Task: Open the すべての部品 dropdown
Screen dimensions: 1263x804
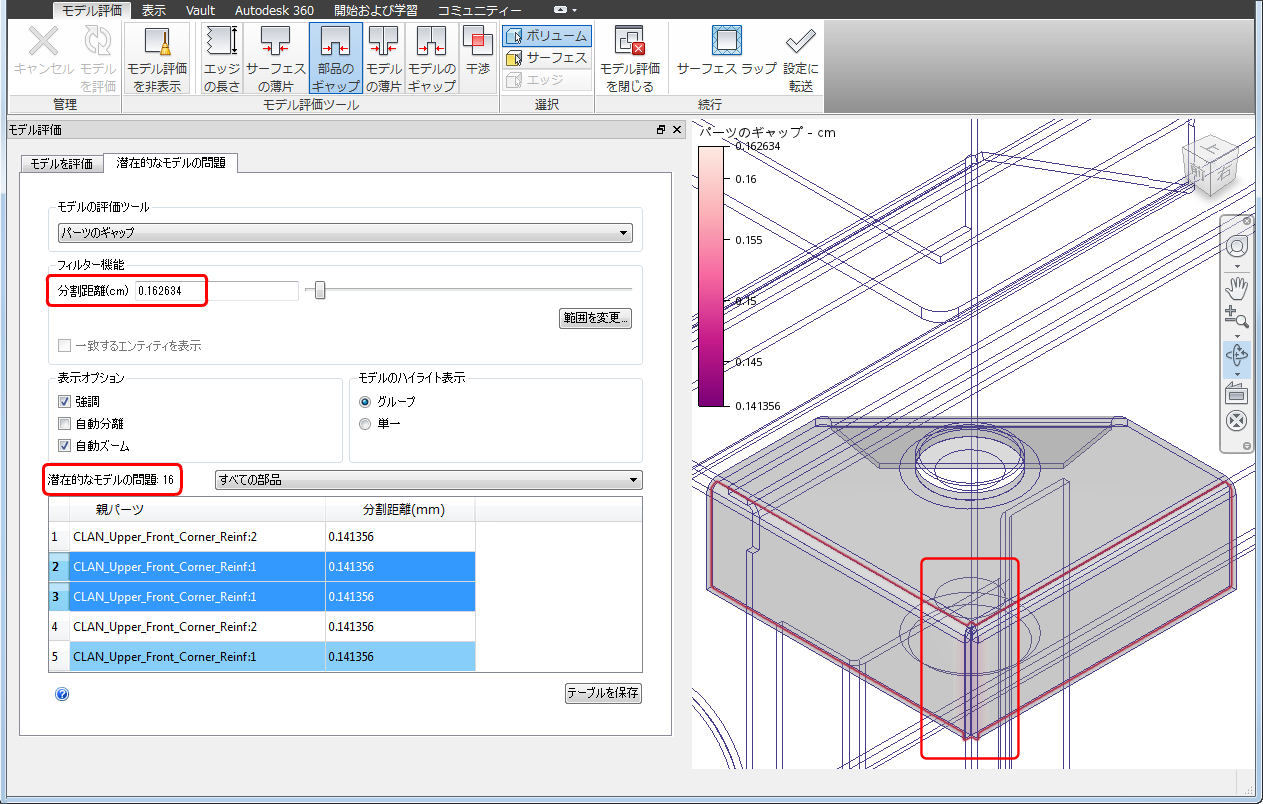Action: 429,480
